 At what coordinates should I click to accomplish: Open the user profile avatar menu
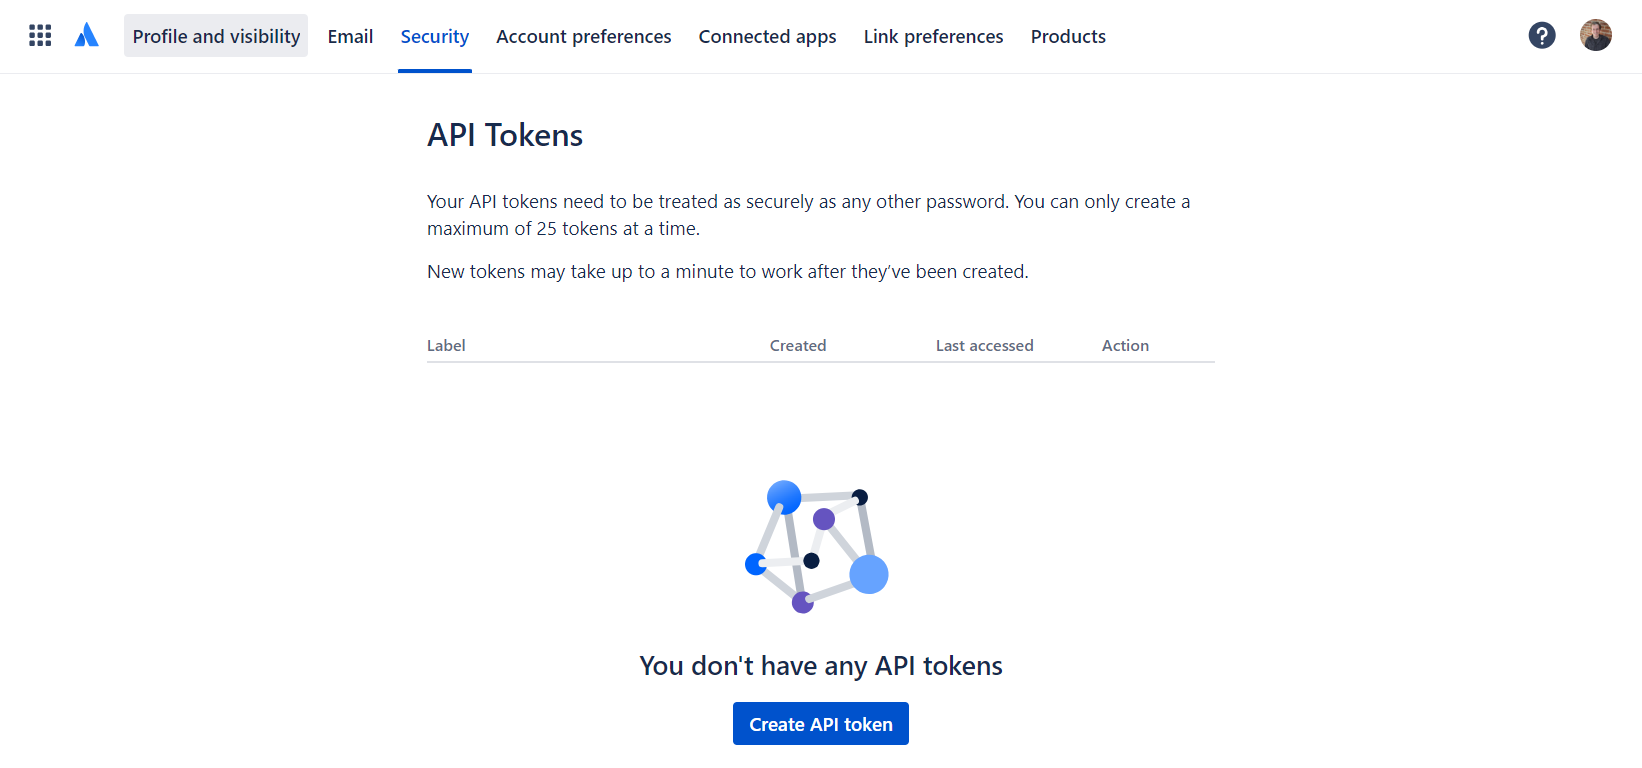1595,36
